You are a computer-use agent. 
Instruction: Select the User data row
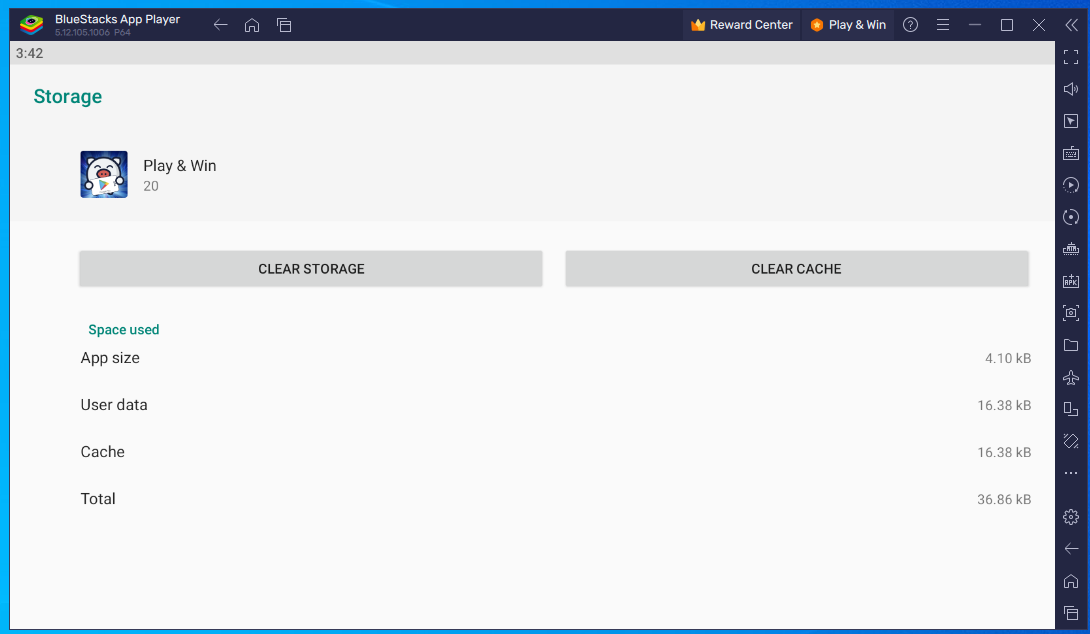pos(555,405)
